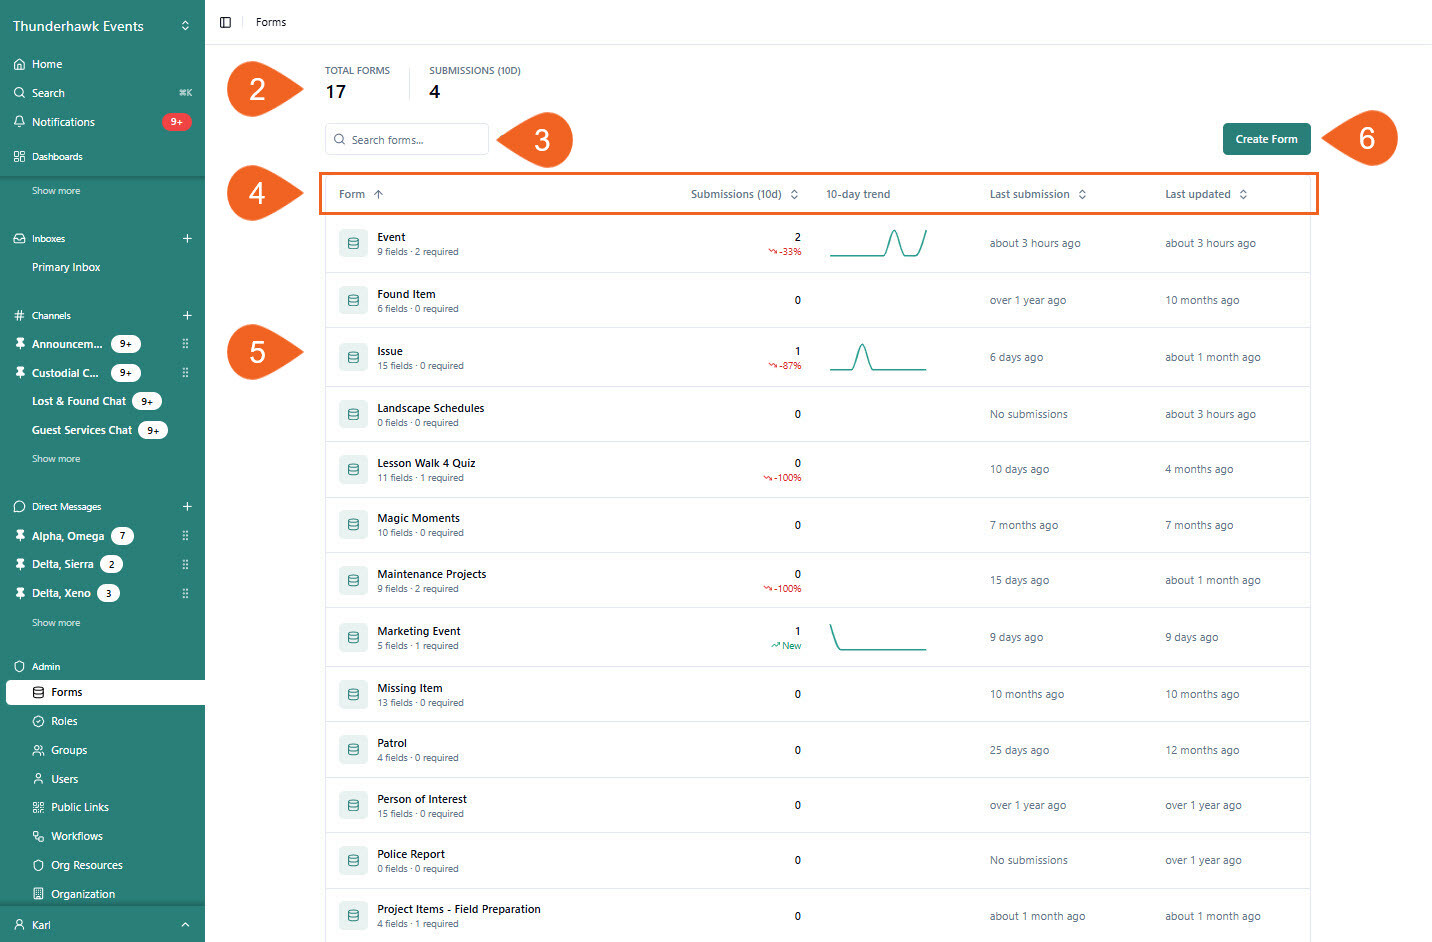Screen dimensions: 1432x942
Task: Show more channels
Action: (56, 459)
